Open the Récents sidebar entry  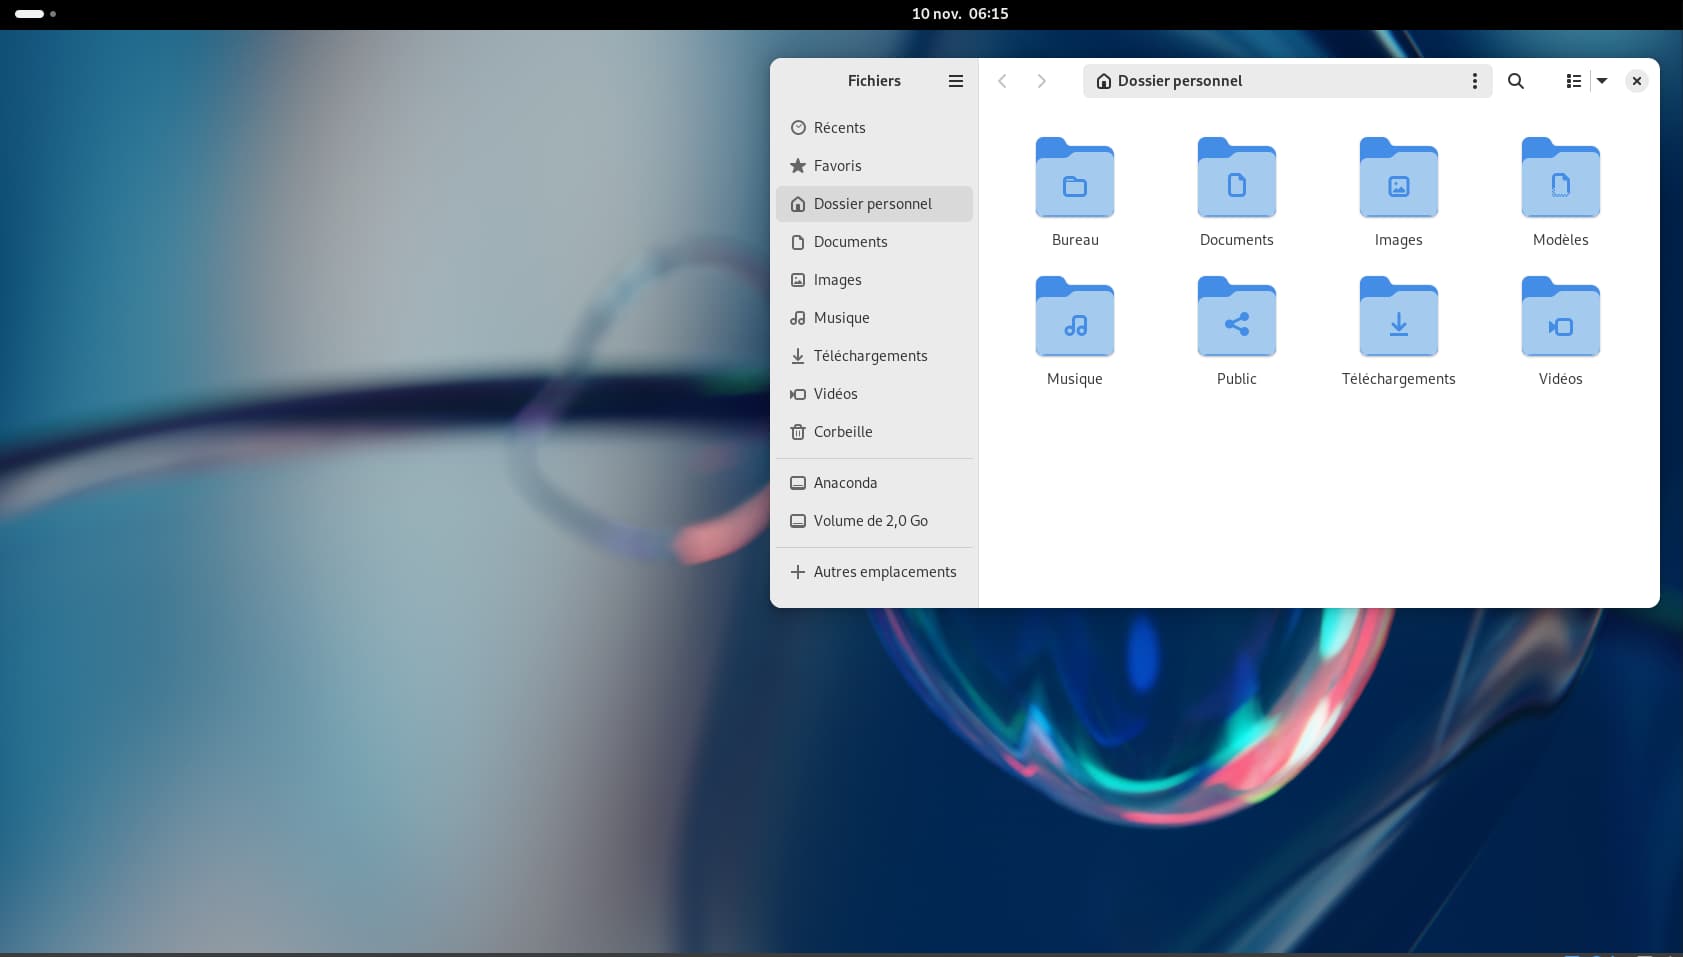click(839, 127)
